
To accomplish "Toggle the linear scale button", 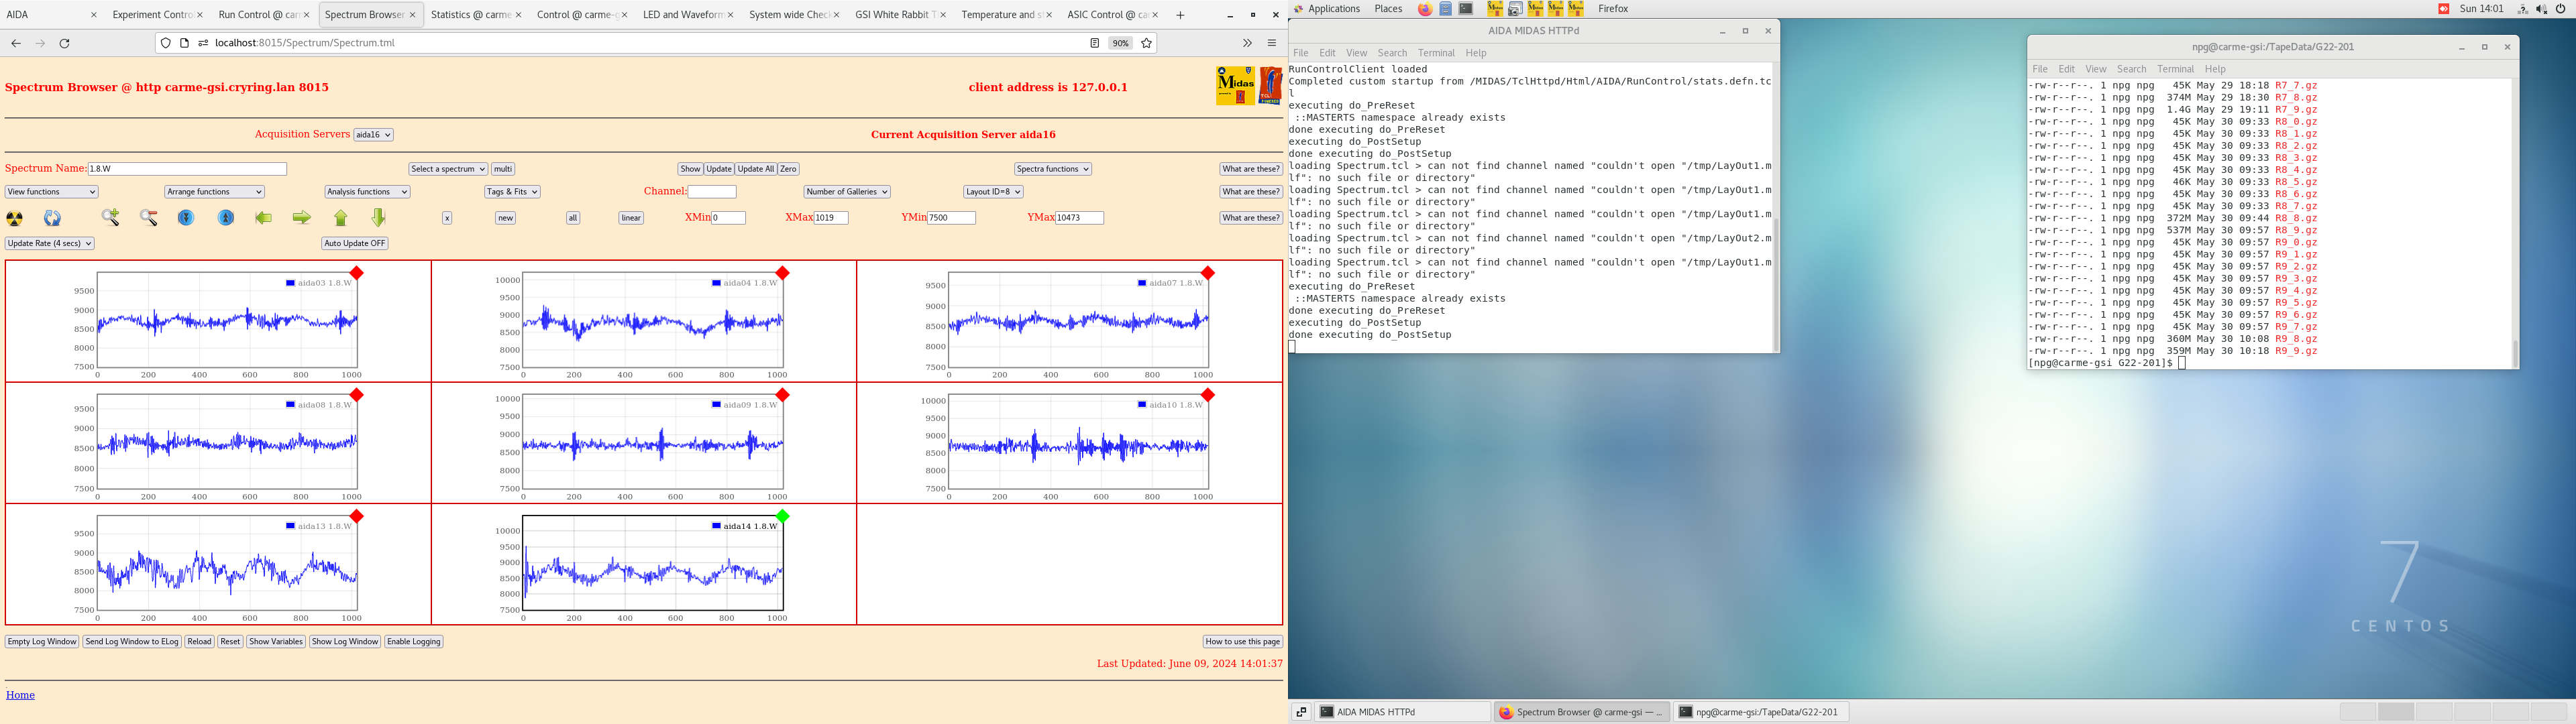I will point(630,218).
